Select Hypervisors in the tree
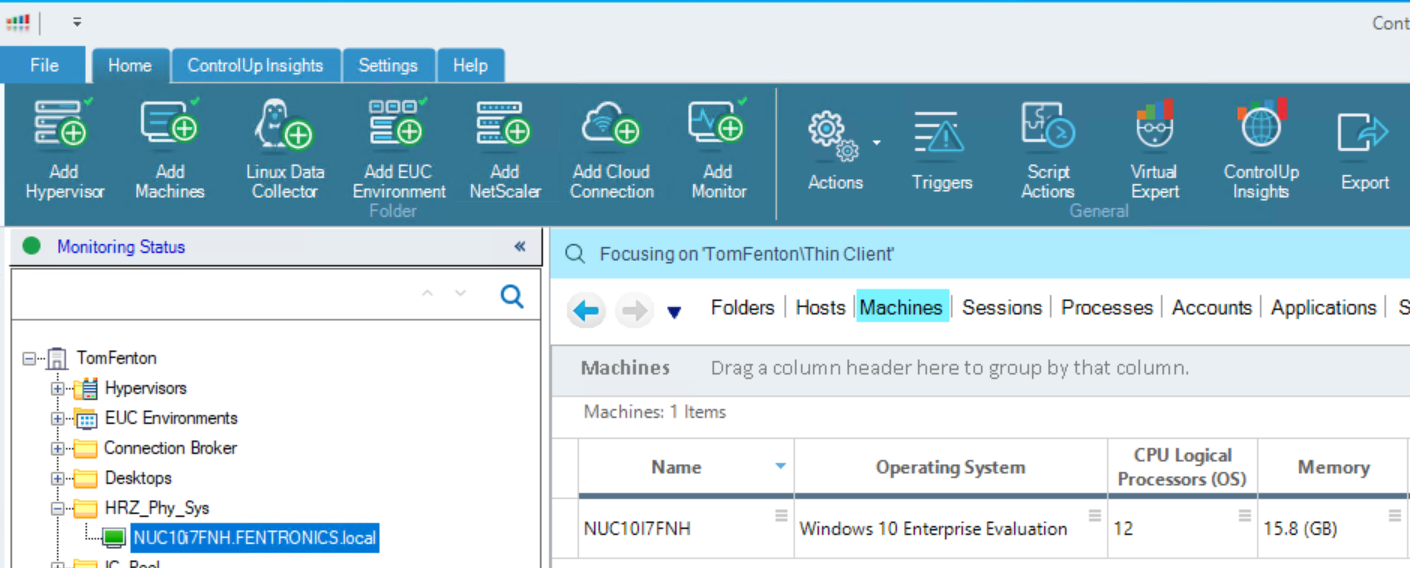 [146, 388]
